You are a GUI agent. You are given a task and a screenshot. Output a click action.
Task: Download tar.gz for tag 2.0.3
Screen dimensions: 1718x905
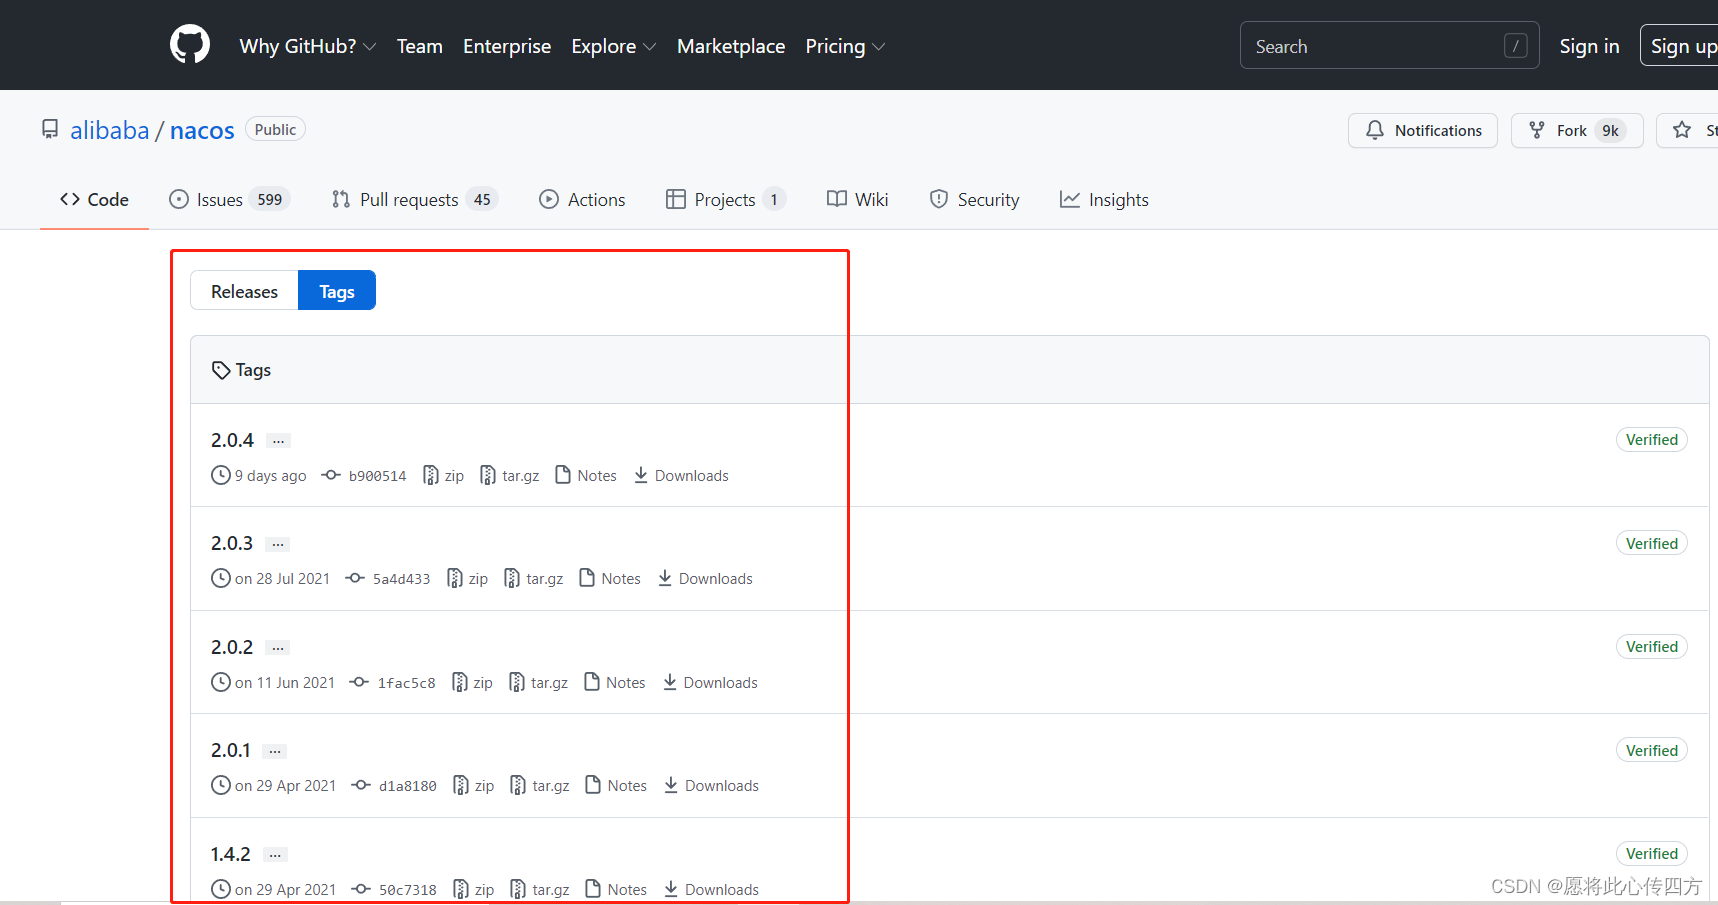pos(534,579)
